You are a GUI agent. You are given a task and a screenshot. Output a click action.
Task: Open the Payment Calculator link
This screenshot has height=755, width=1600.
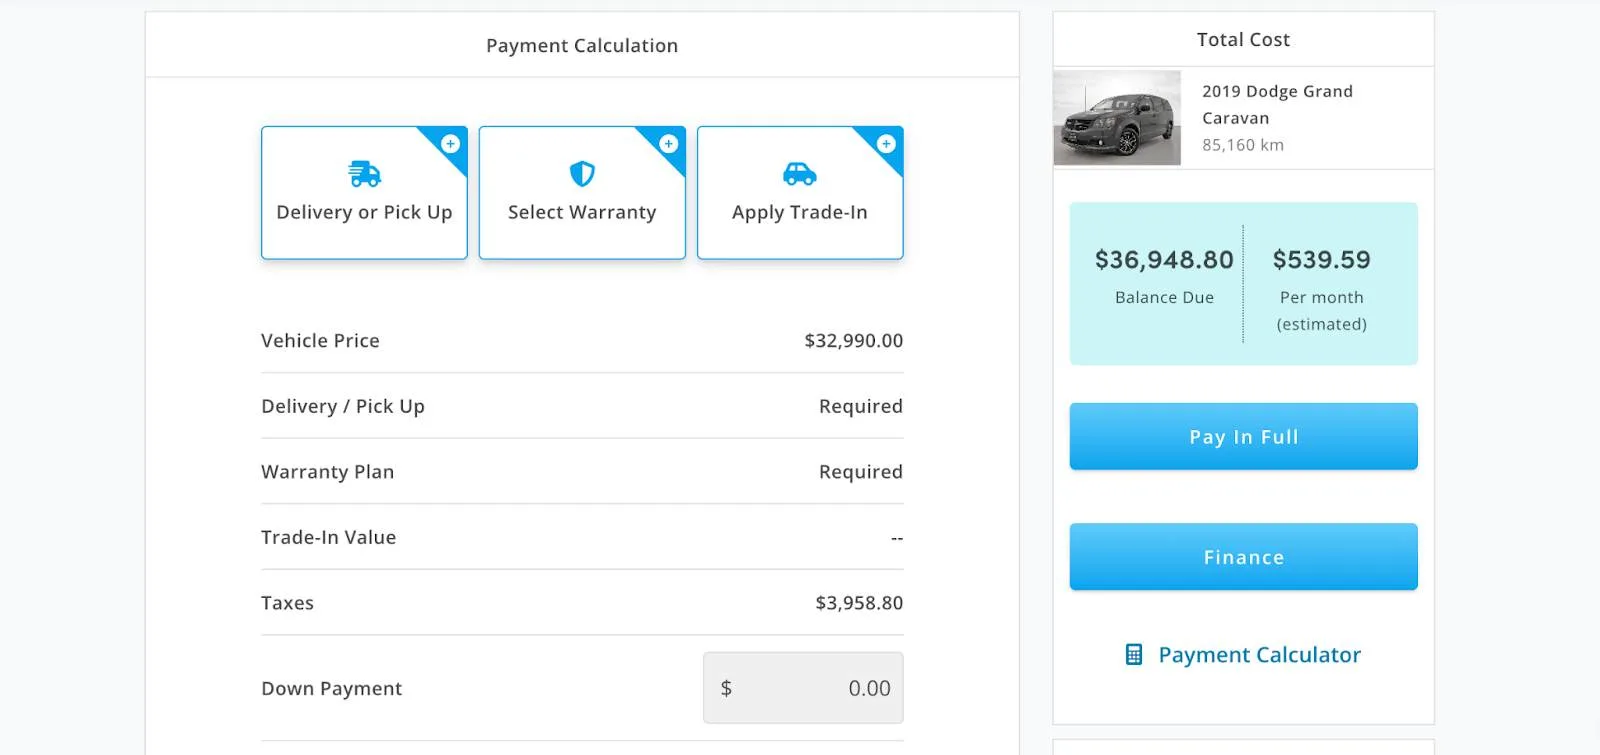1259,655
